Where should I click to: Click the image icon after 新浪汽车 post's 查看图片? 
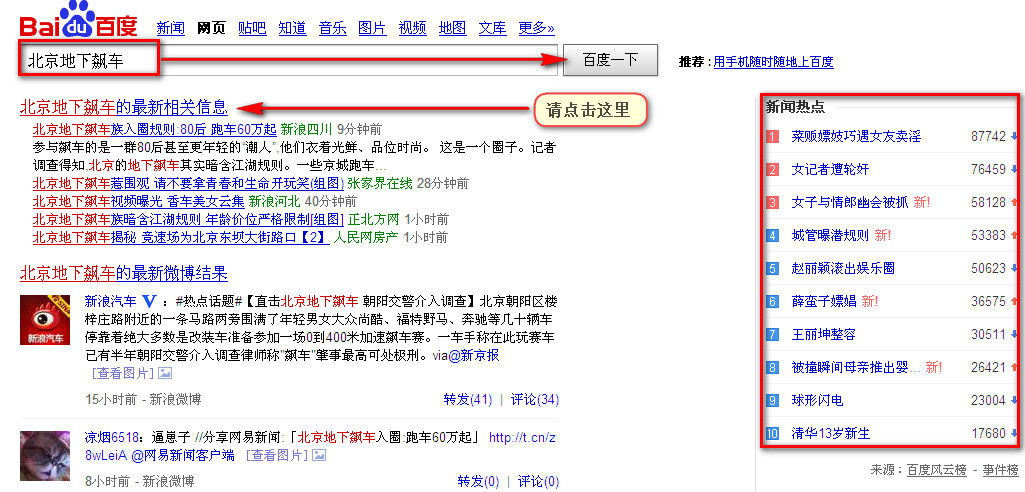coord(165,373)
